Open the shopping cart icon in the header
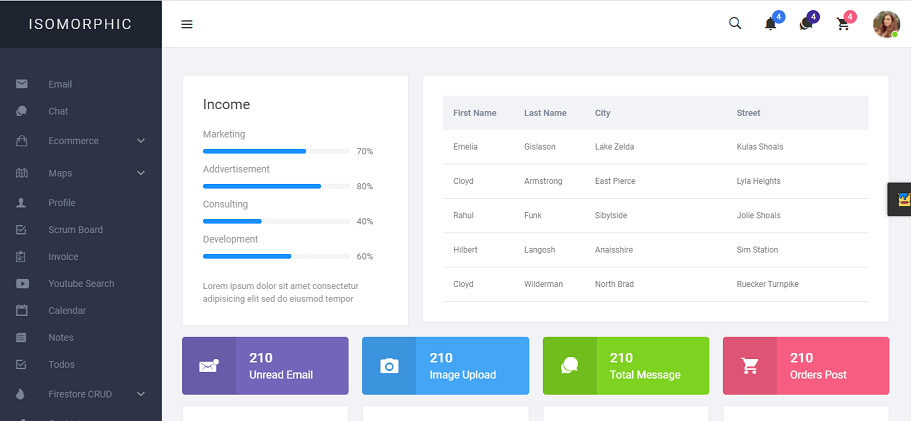The image size is (911, 421). 842,24
